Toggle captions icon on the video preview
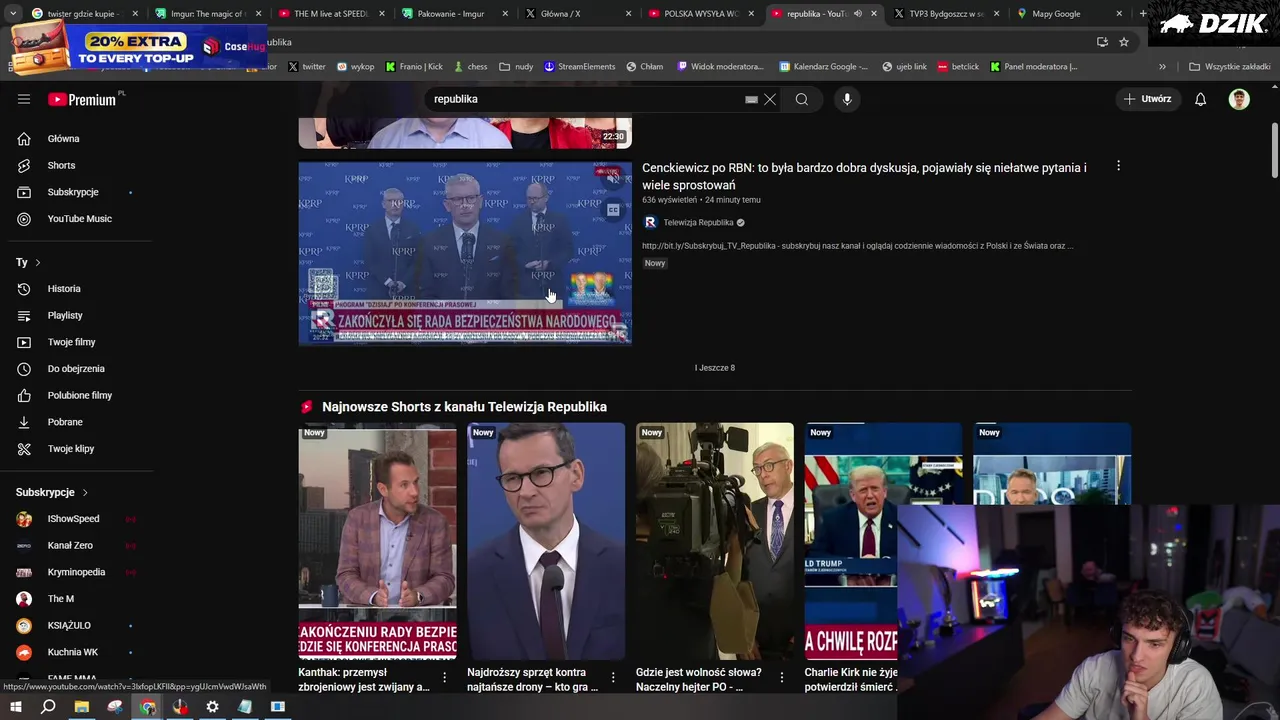The image size is (1280, 720). (613, 210)
